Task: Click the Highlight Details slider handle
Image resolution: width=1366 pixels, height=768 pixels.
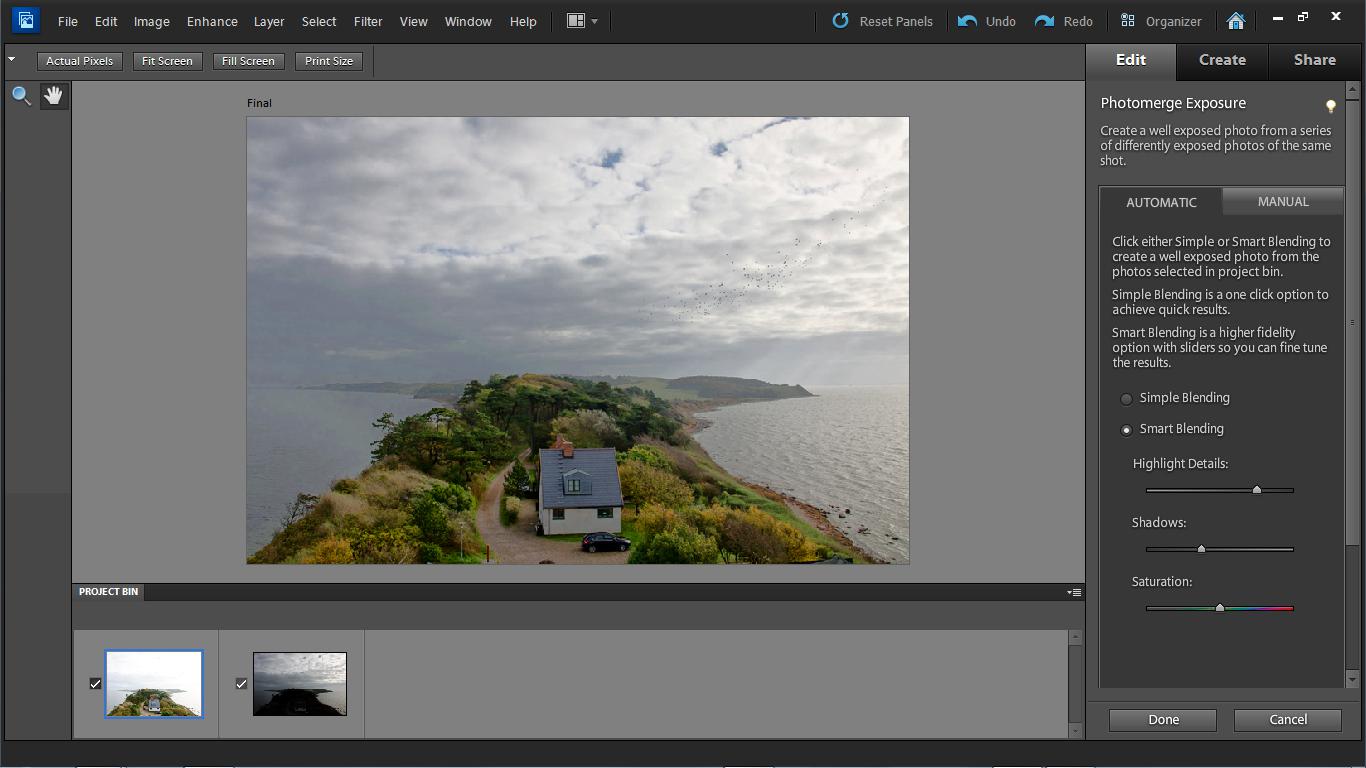Action: tap(1257, 490)
